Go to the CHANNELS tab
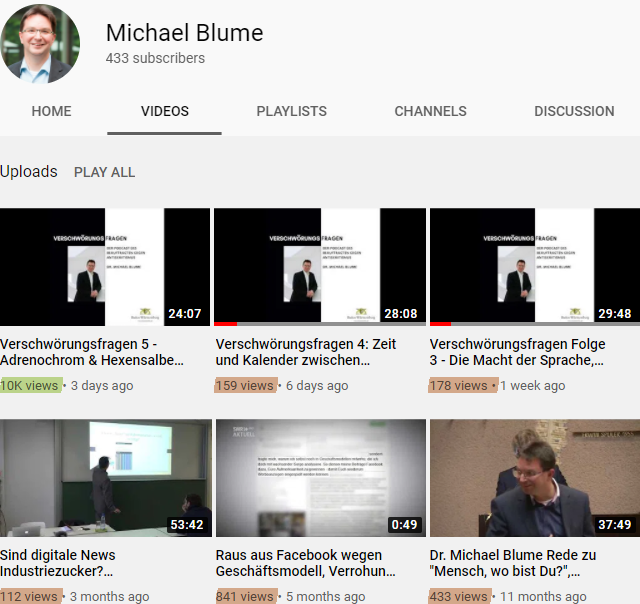This screenshot has width=640, height=604. coord(430,111)
